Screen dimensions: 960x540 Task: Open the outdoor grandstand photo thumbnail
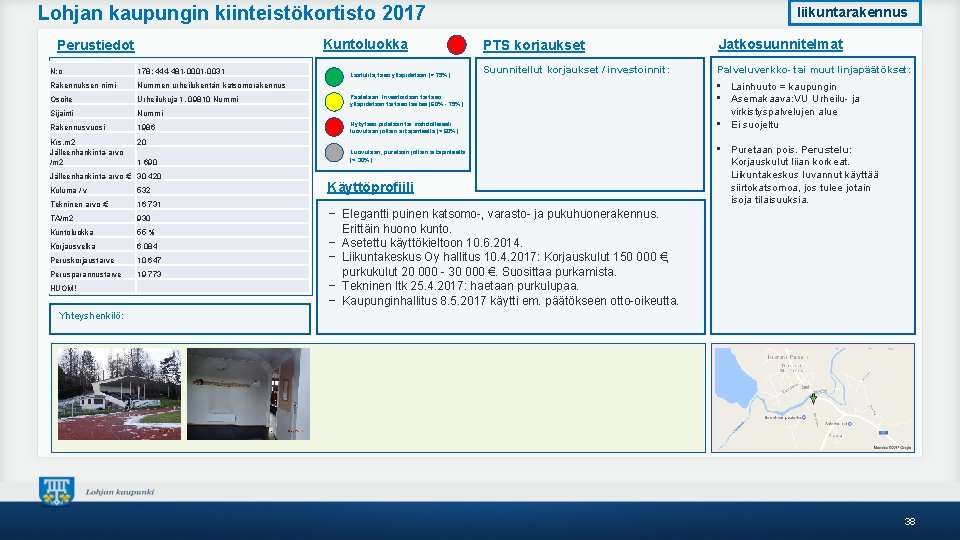tap(119, 394)
